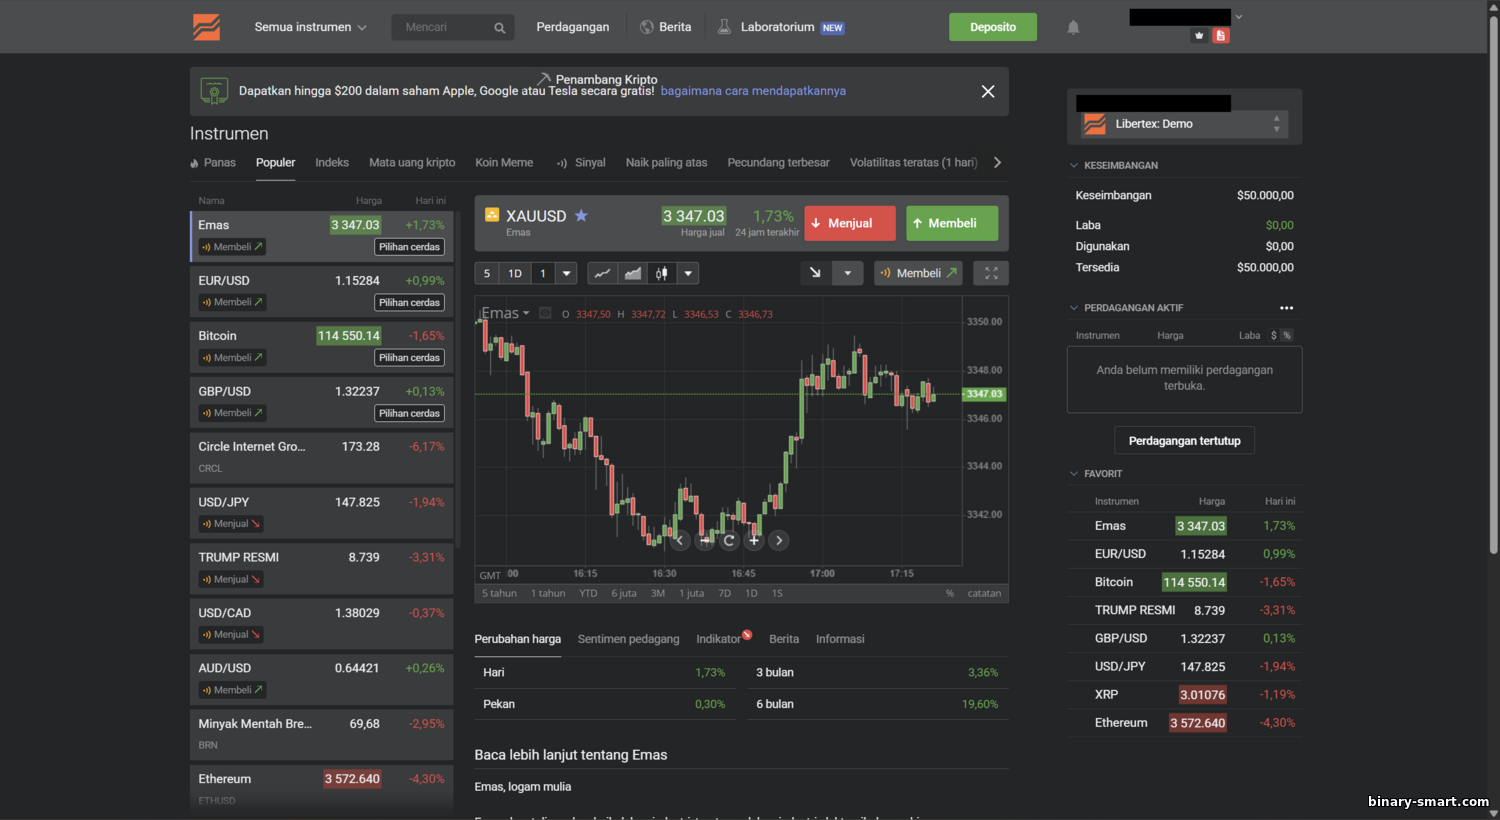Open the Libertex: Demo account selector
The width and height of the screenshot is (1500, 820).
tap(1184, 124)
